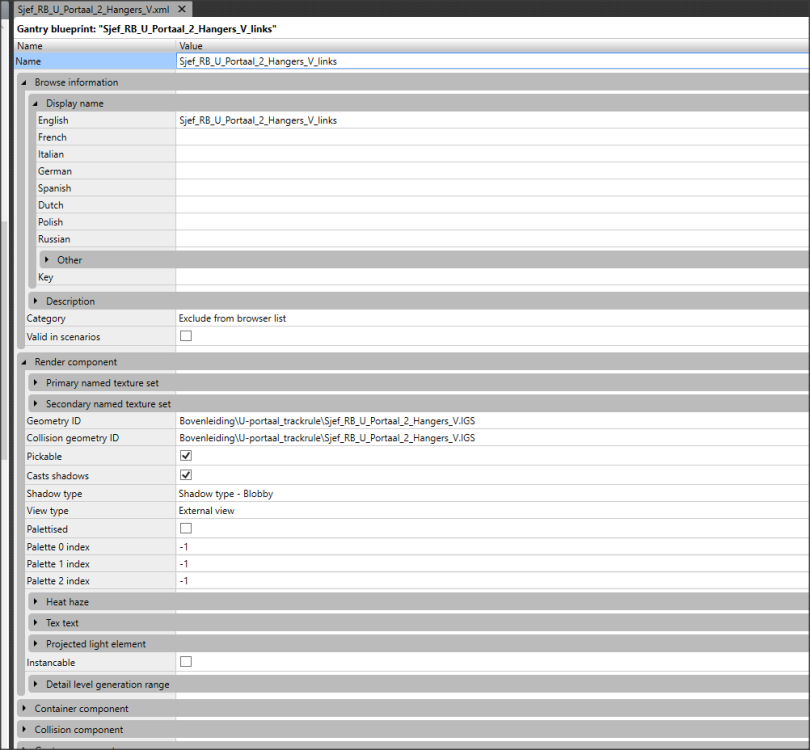Close the Sjef_RB_U_Portaal_2_Hangers_V.xml tab
Viewport: 810px width, 750px height.
[181, 8]
